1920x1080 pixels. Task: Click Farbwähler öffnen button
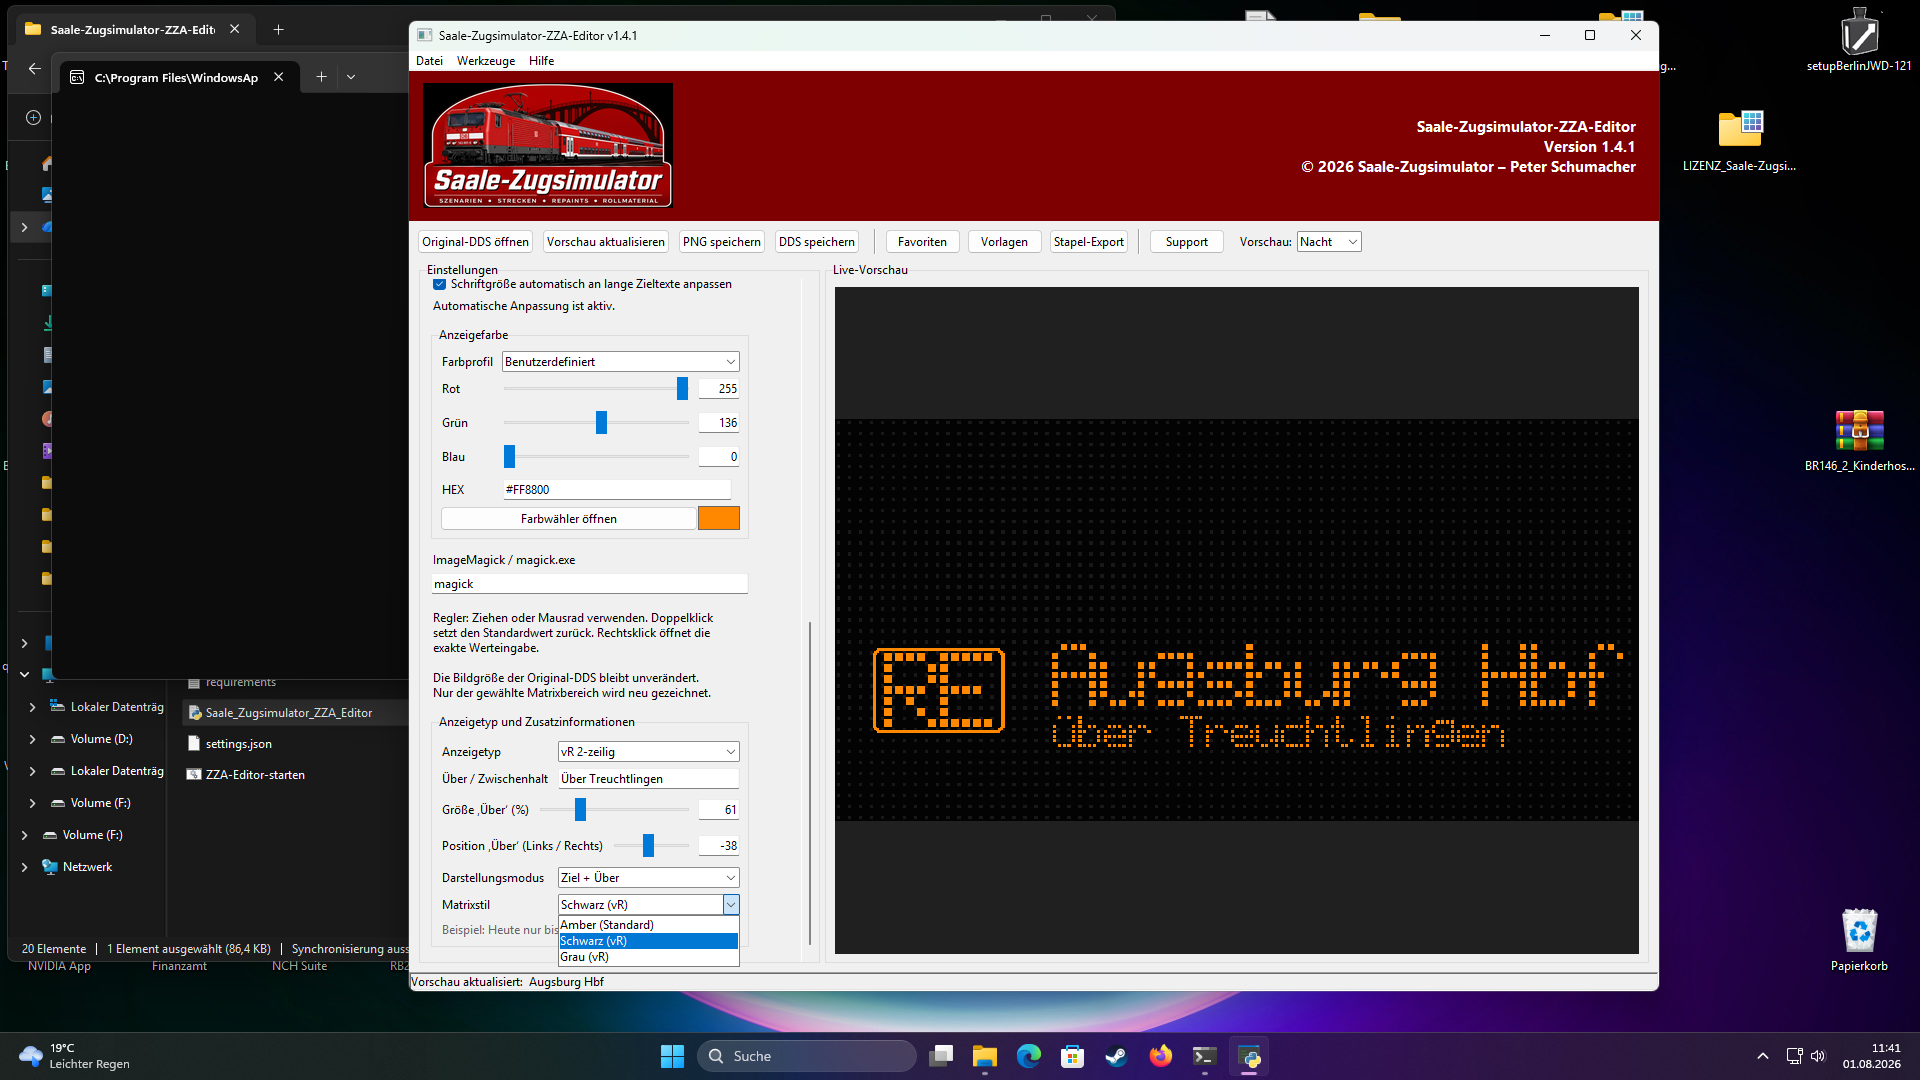coord(569,519)
